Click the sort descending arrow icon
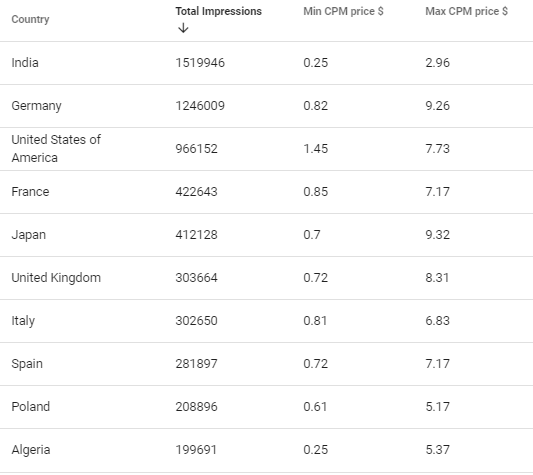Image resolution: width=533 pixels, height=475 pixels. [x=183, y=28]
